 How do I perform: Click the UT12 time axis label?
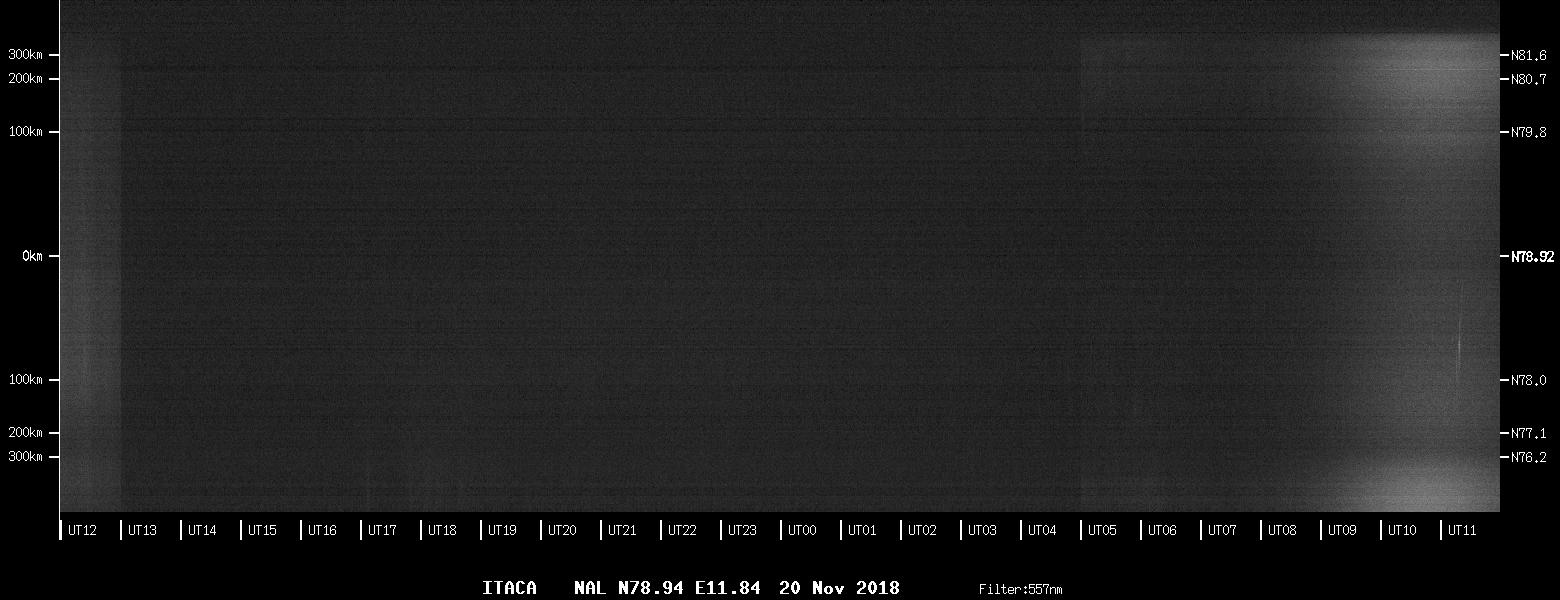click(x=82, y=531)
